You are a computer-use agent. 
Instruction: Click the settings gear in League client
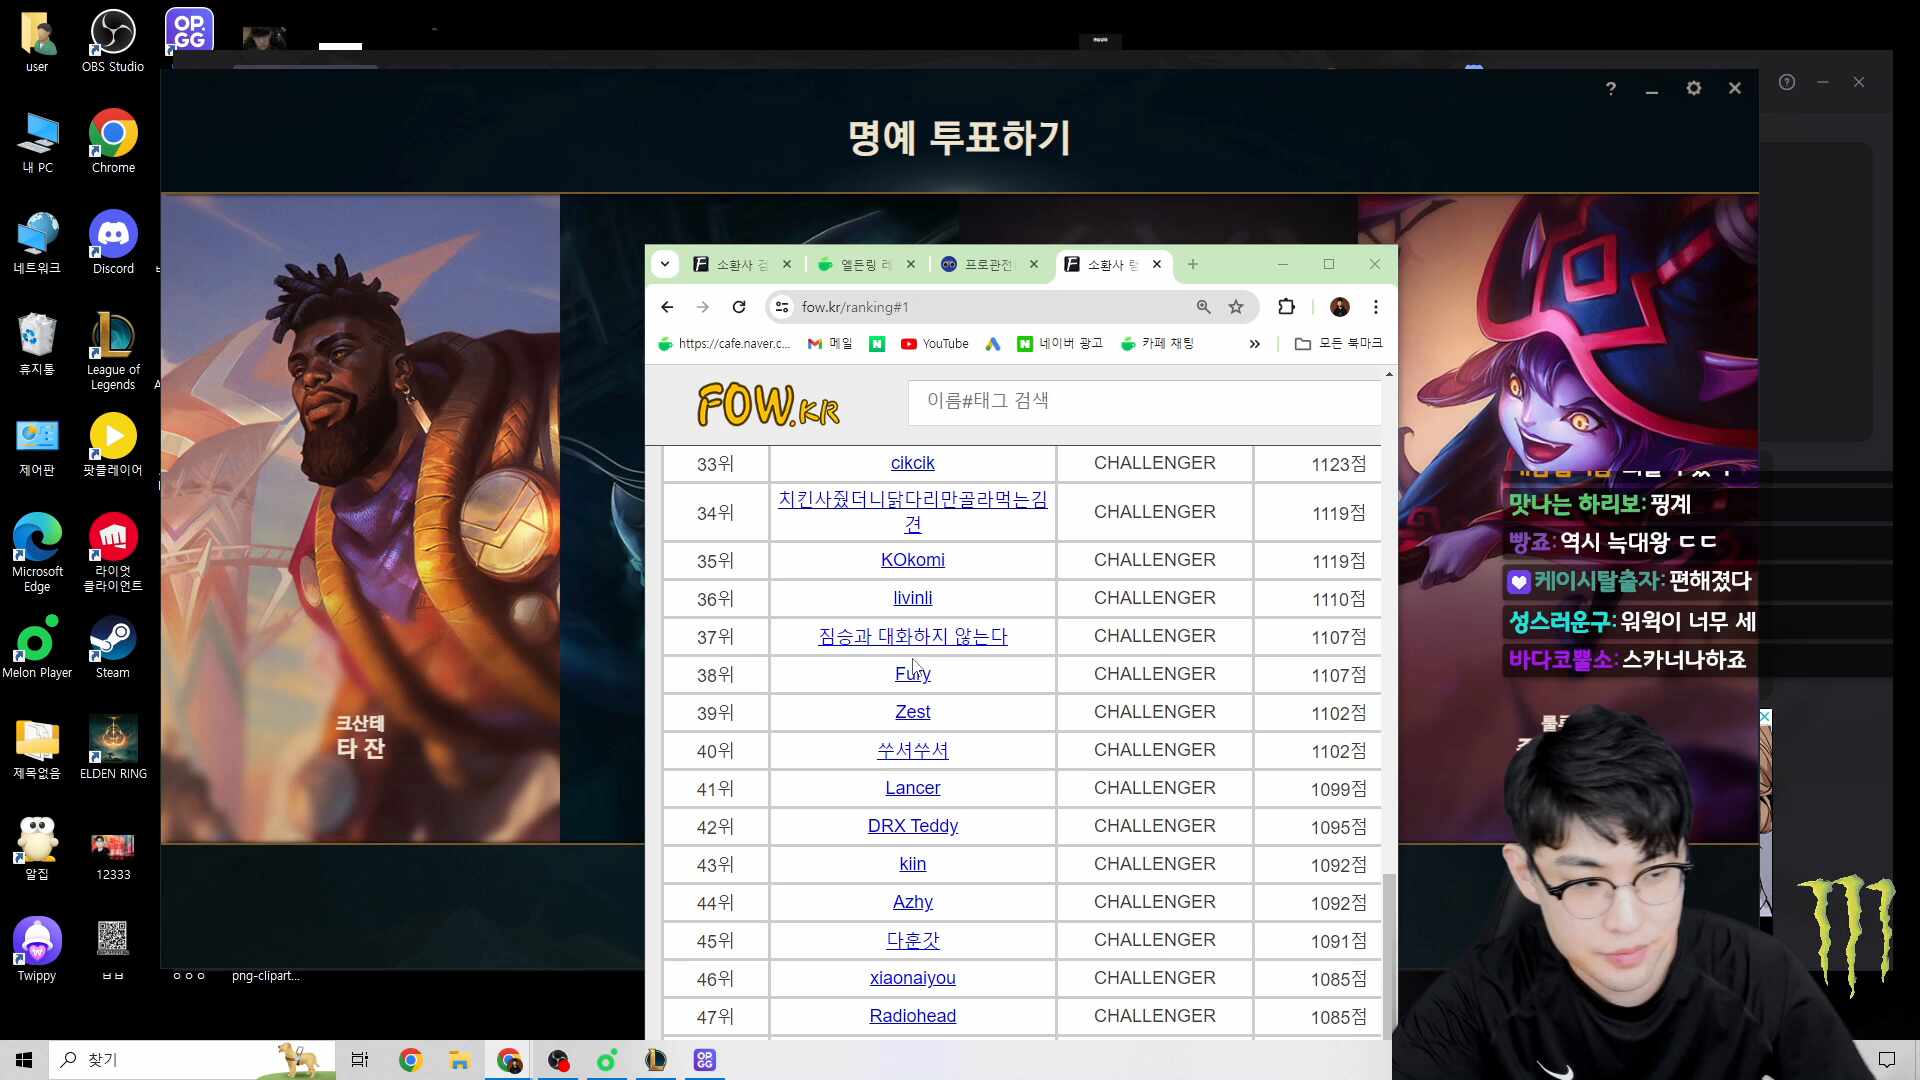click(x=1693, y=88)
